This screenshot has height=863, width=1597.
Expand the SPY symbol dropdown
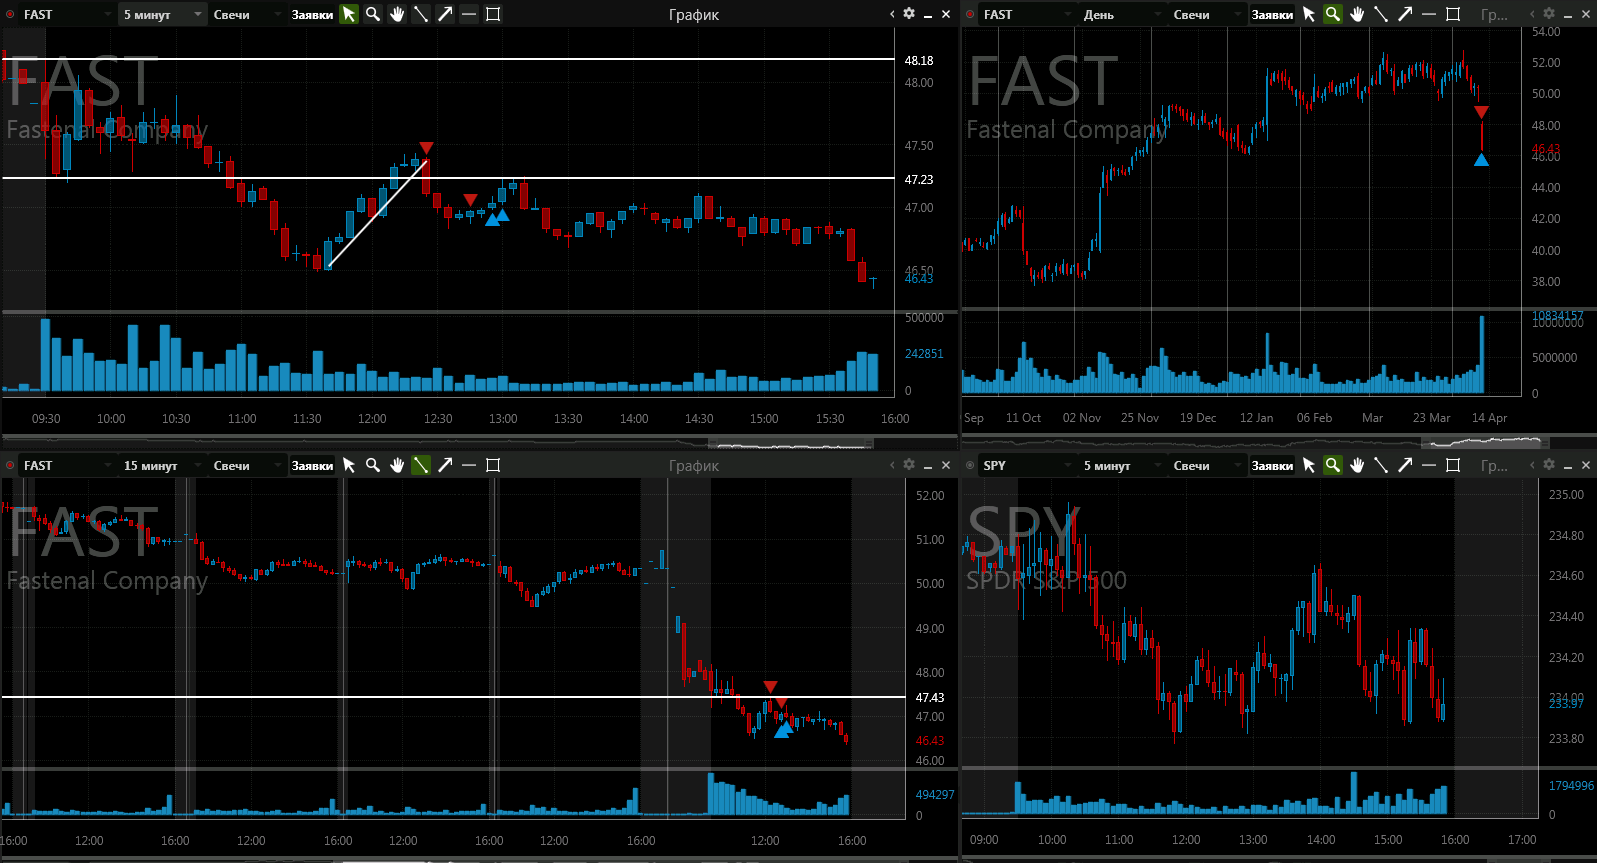point(1070,465)
